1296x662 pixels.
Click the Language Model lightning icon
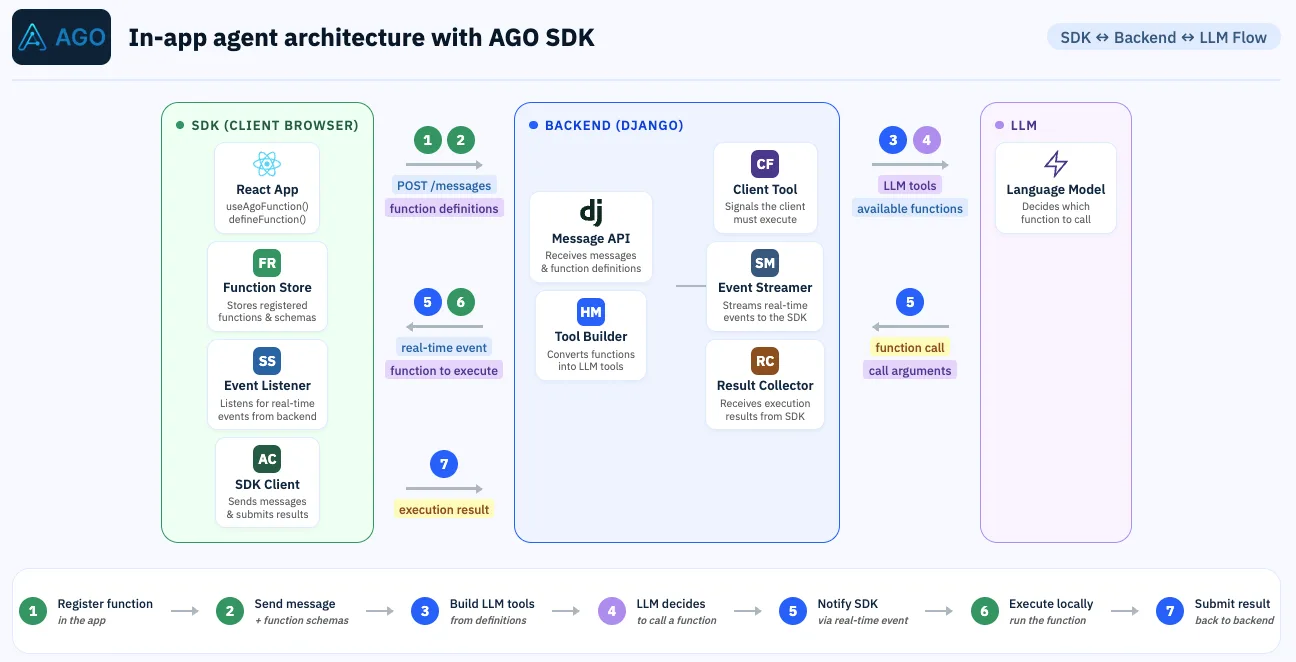pyautogui.click(x=1056, y=163)
